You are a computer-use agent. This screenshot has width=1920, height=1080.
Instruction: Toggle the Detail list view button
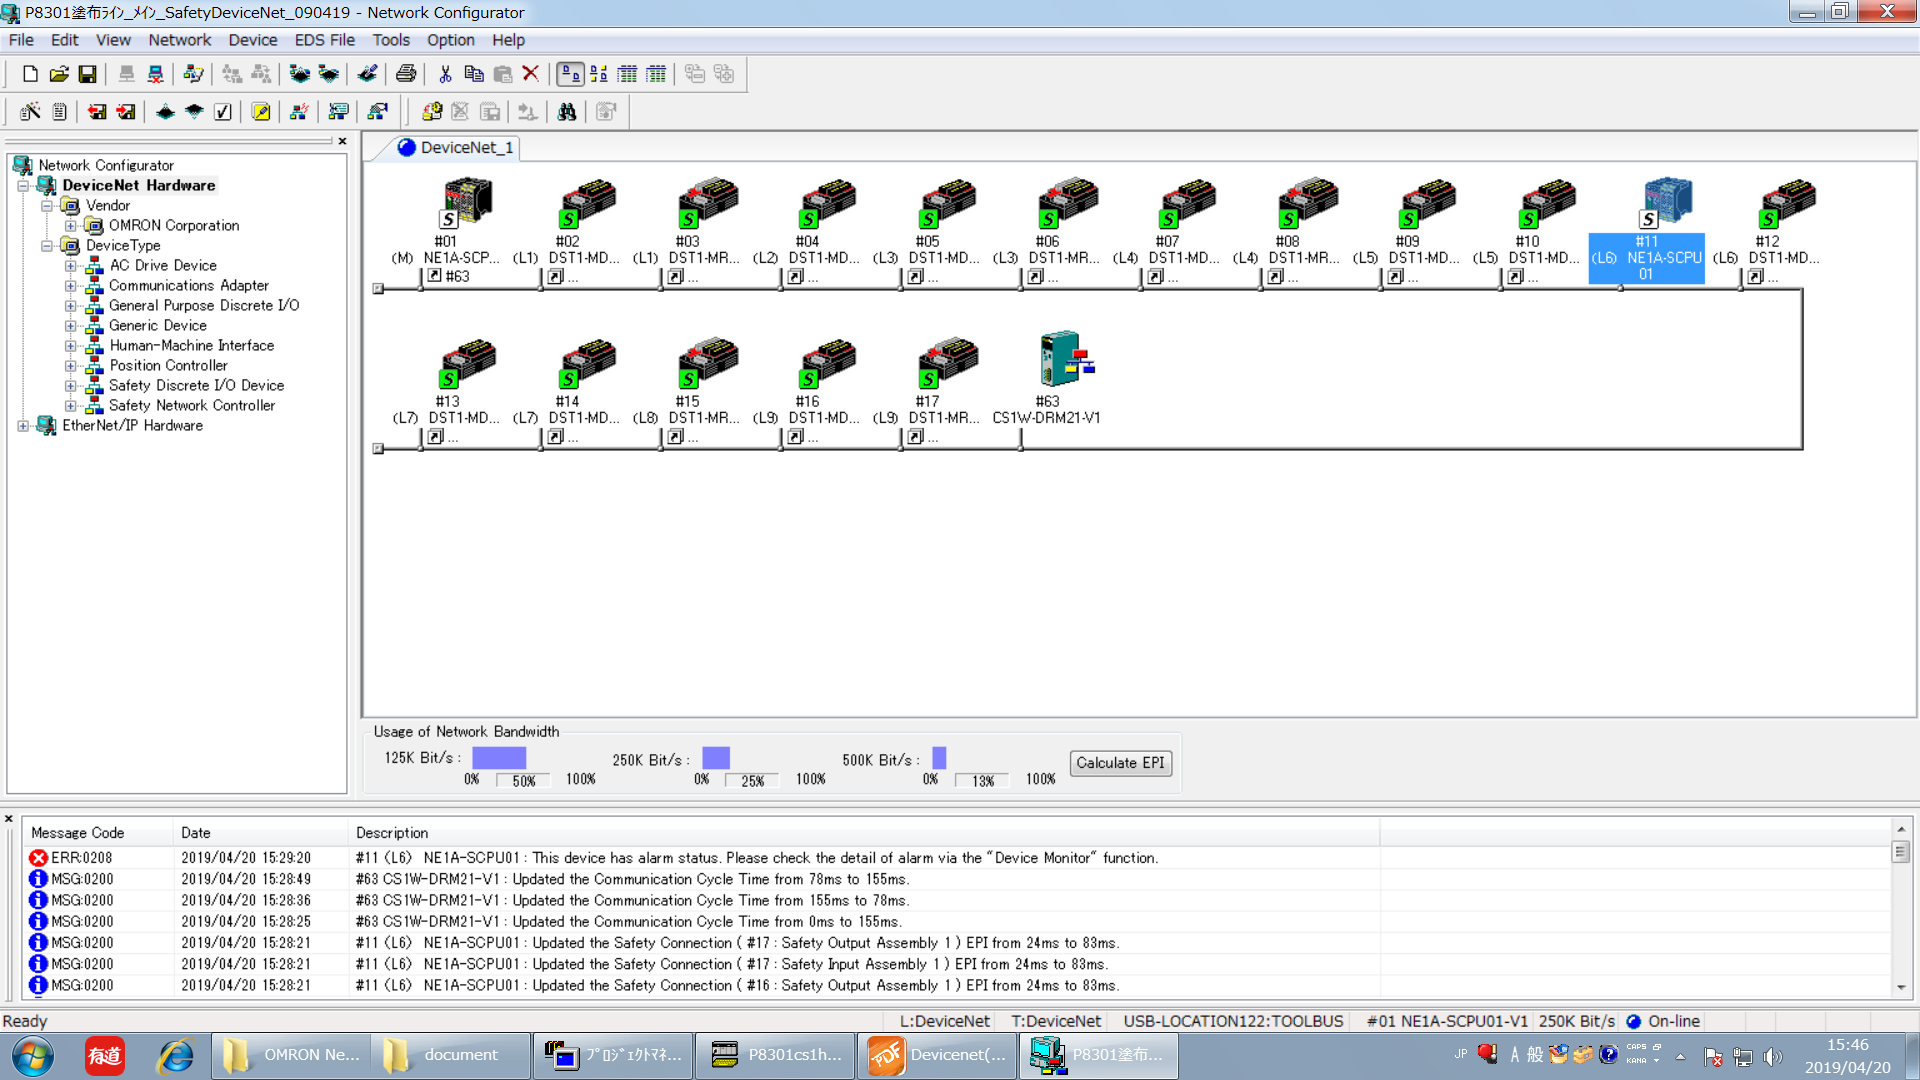point(656,74)
